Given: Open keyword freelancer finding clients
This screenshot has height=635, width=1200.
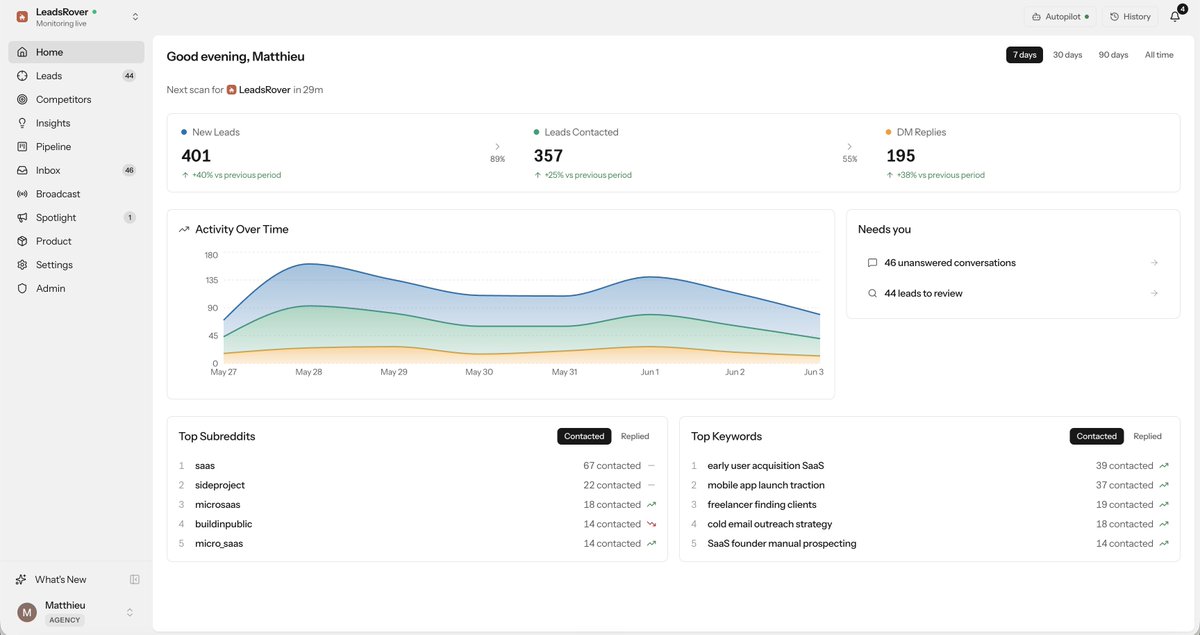Looking at the screenshot, I should (x=930, y=505).
